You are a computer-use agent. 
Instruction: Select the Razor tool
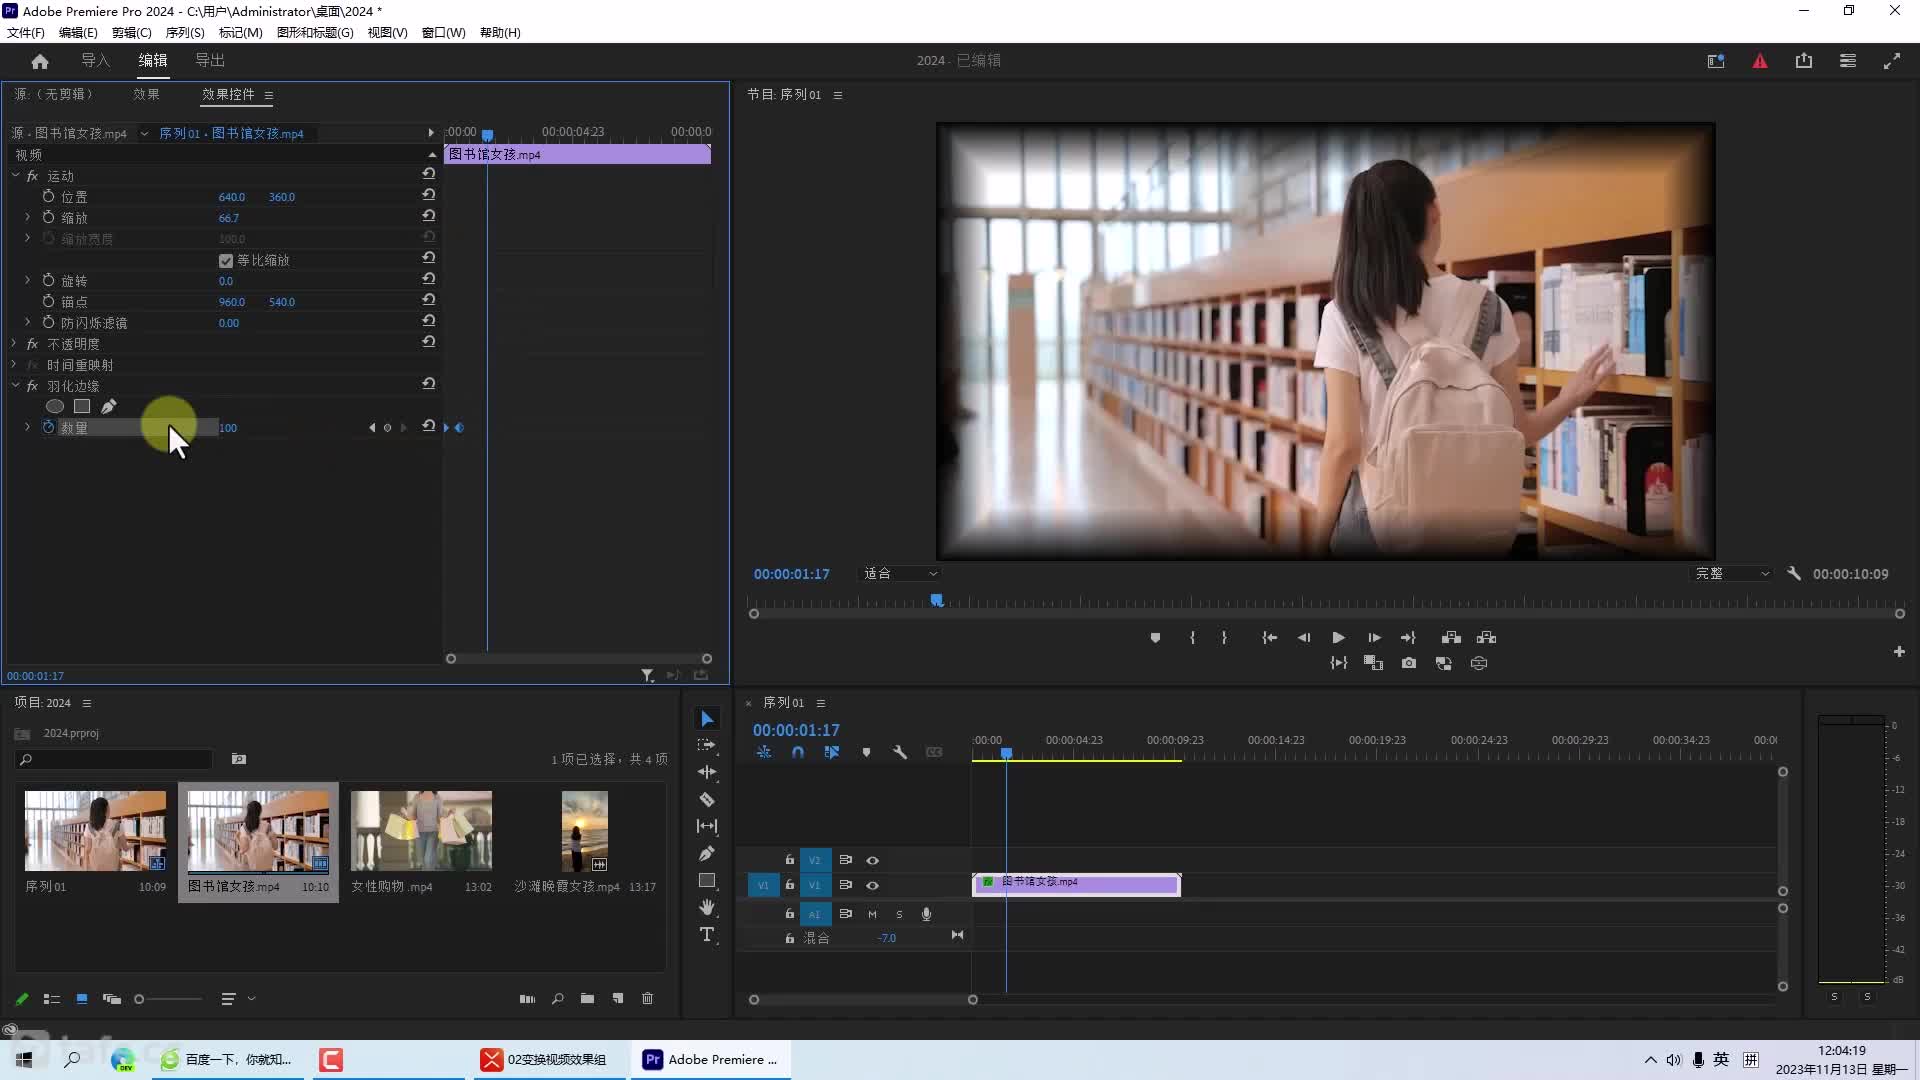click(707, 799)
